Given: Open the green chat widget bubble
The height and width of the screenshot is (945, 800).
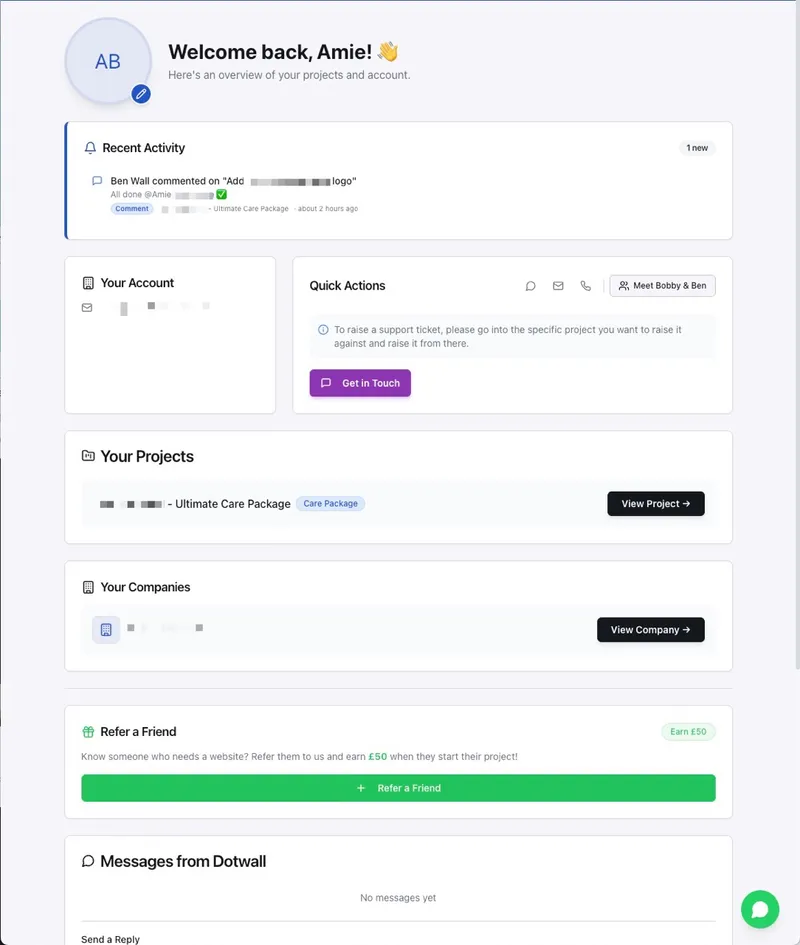Looking at the screenshot, I should click(760, 909).
